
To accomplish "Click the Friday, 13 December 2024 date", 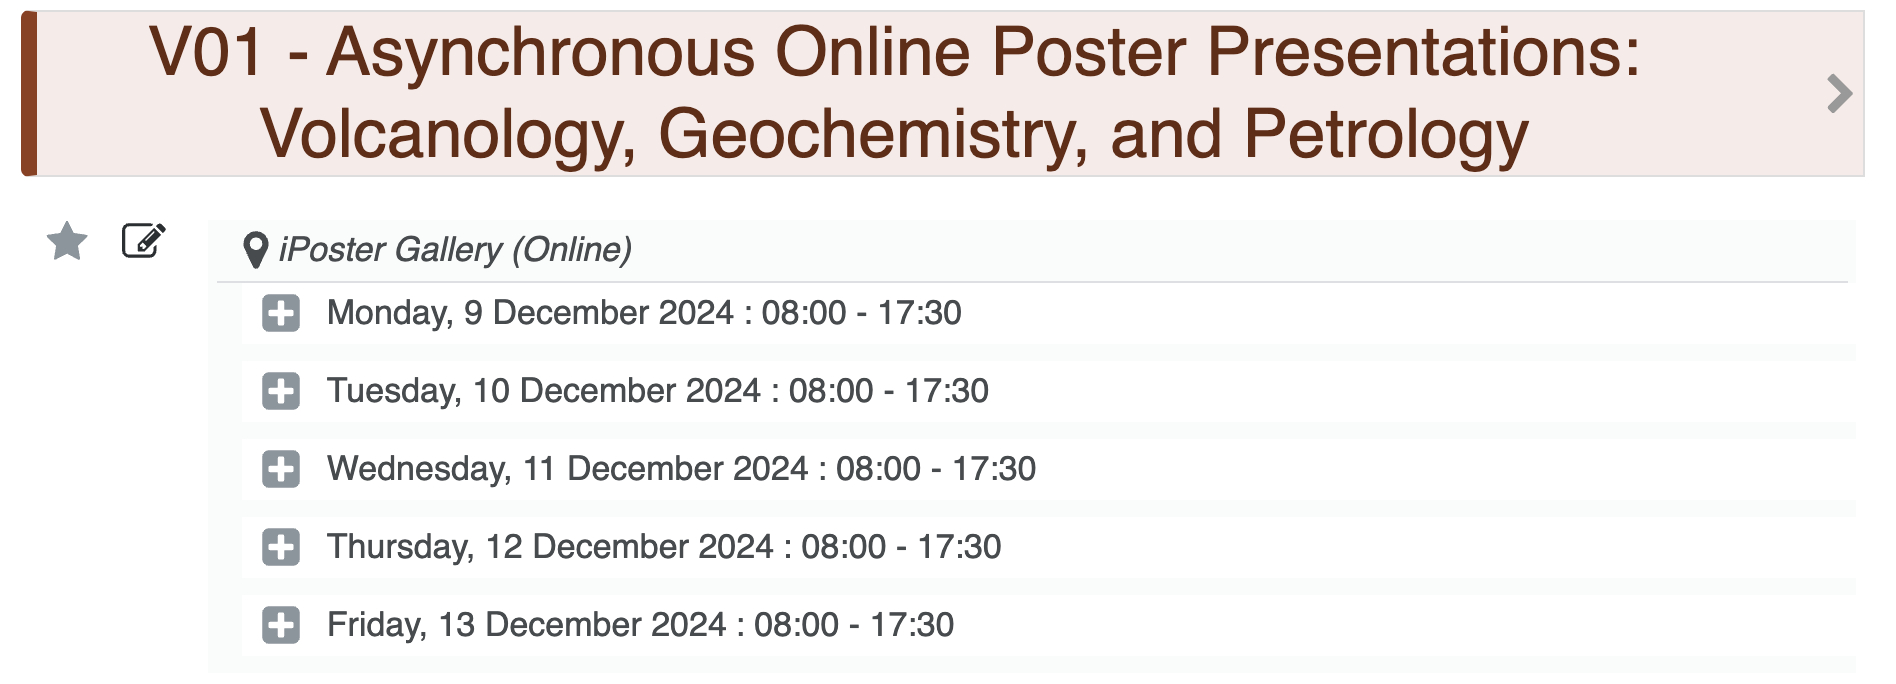I will [x=526, y=625].
